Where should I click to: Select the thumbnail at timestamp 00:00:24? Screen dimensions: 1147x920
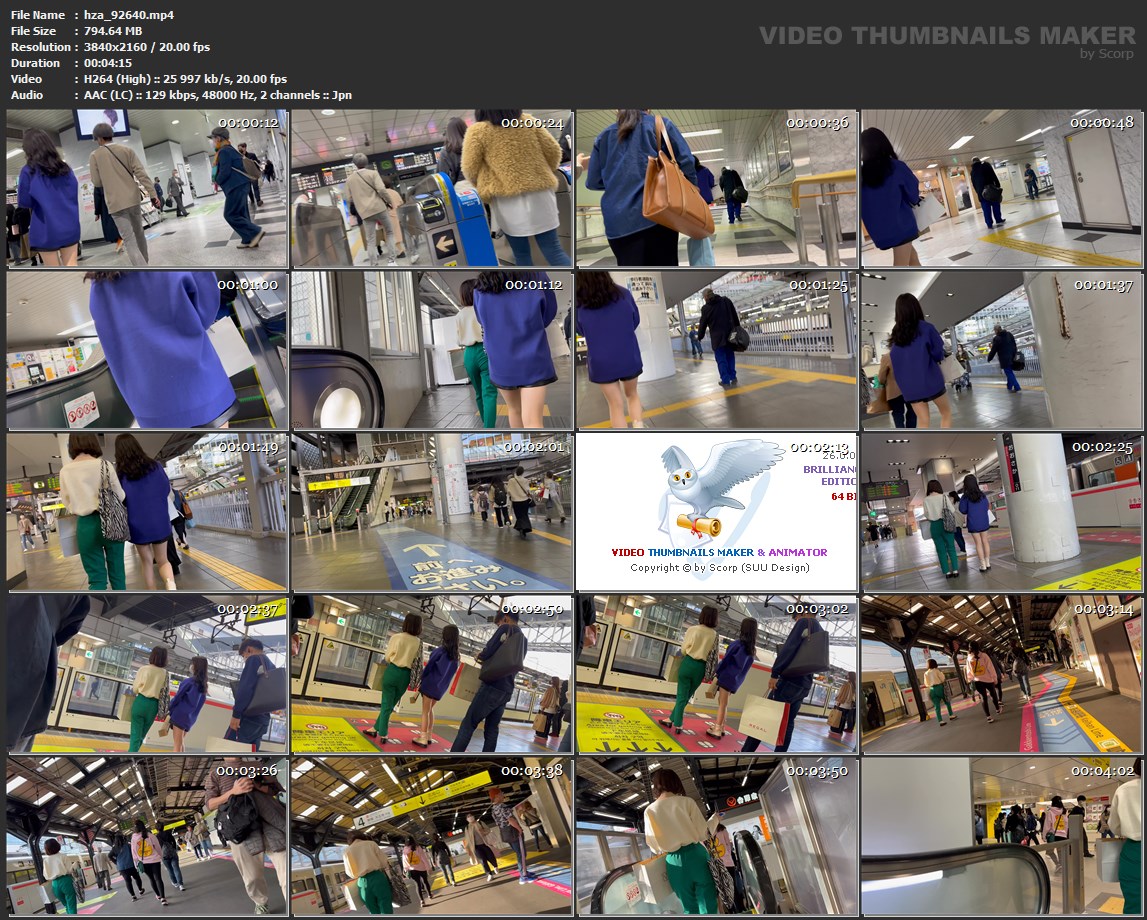[431, 188]
